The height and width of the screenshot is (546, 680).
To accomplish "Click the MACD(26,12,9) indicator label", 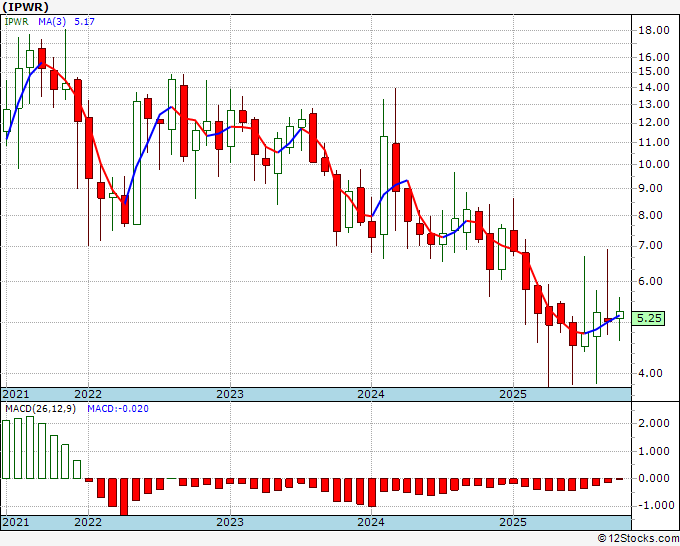I will [x=40, y=409].
